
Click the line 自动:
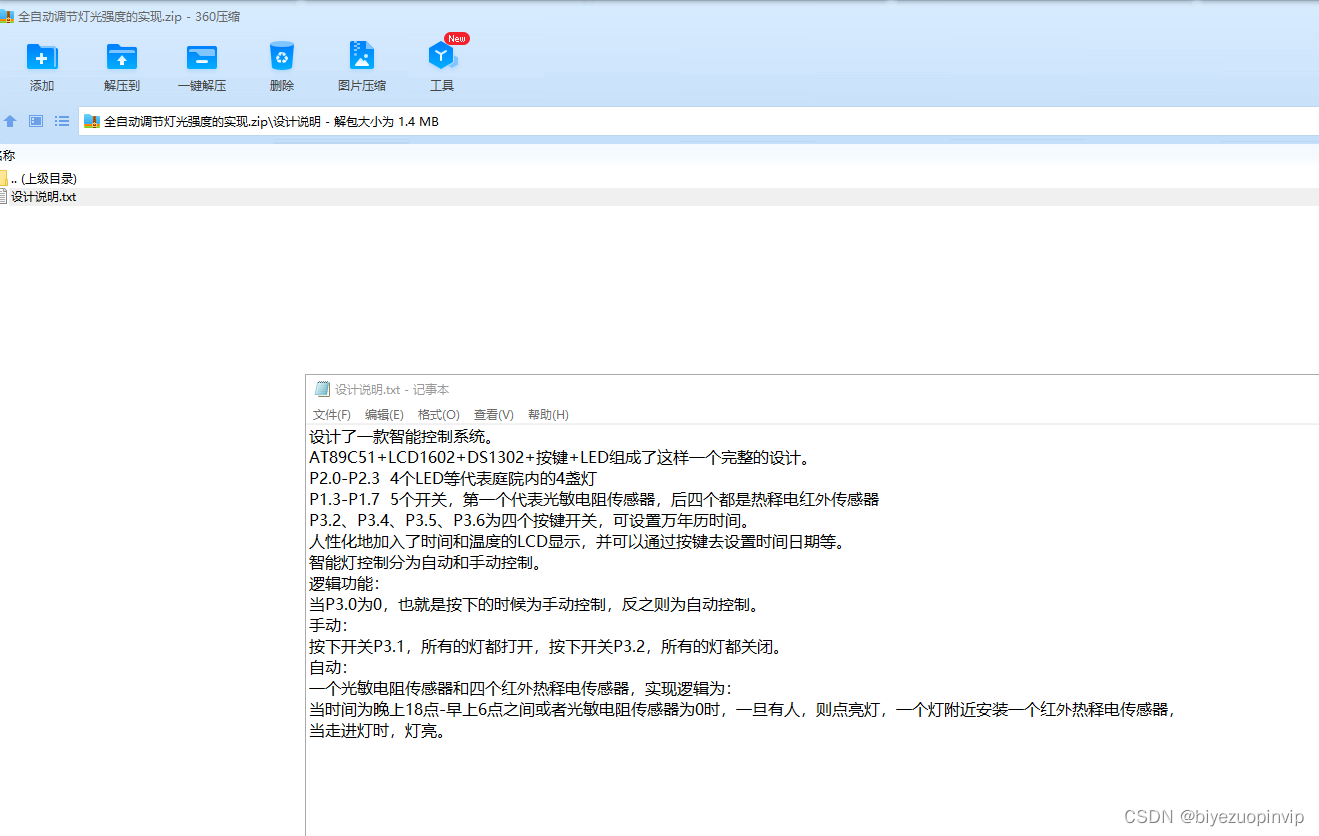click(329, 668)
